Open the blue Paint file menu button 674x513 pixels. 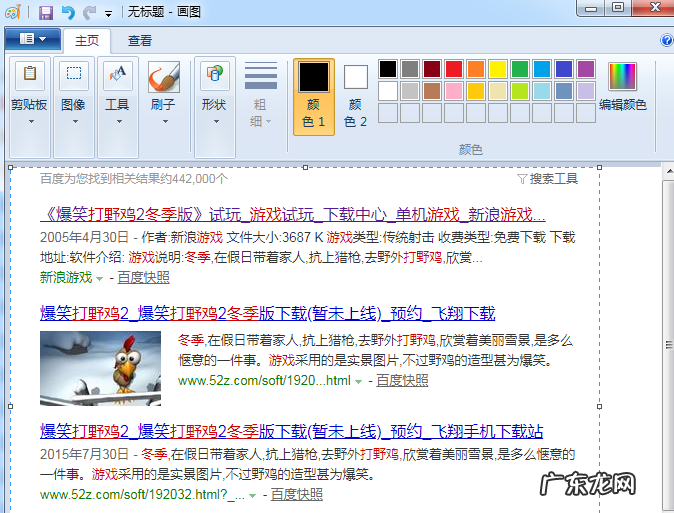(33, 39)
